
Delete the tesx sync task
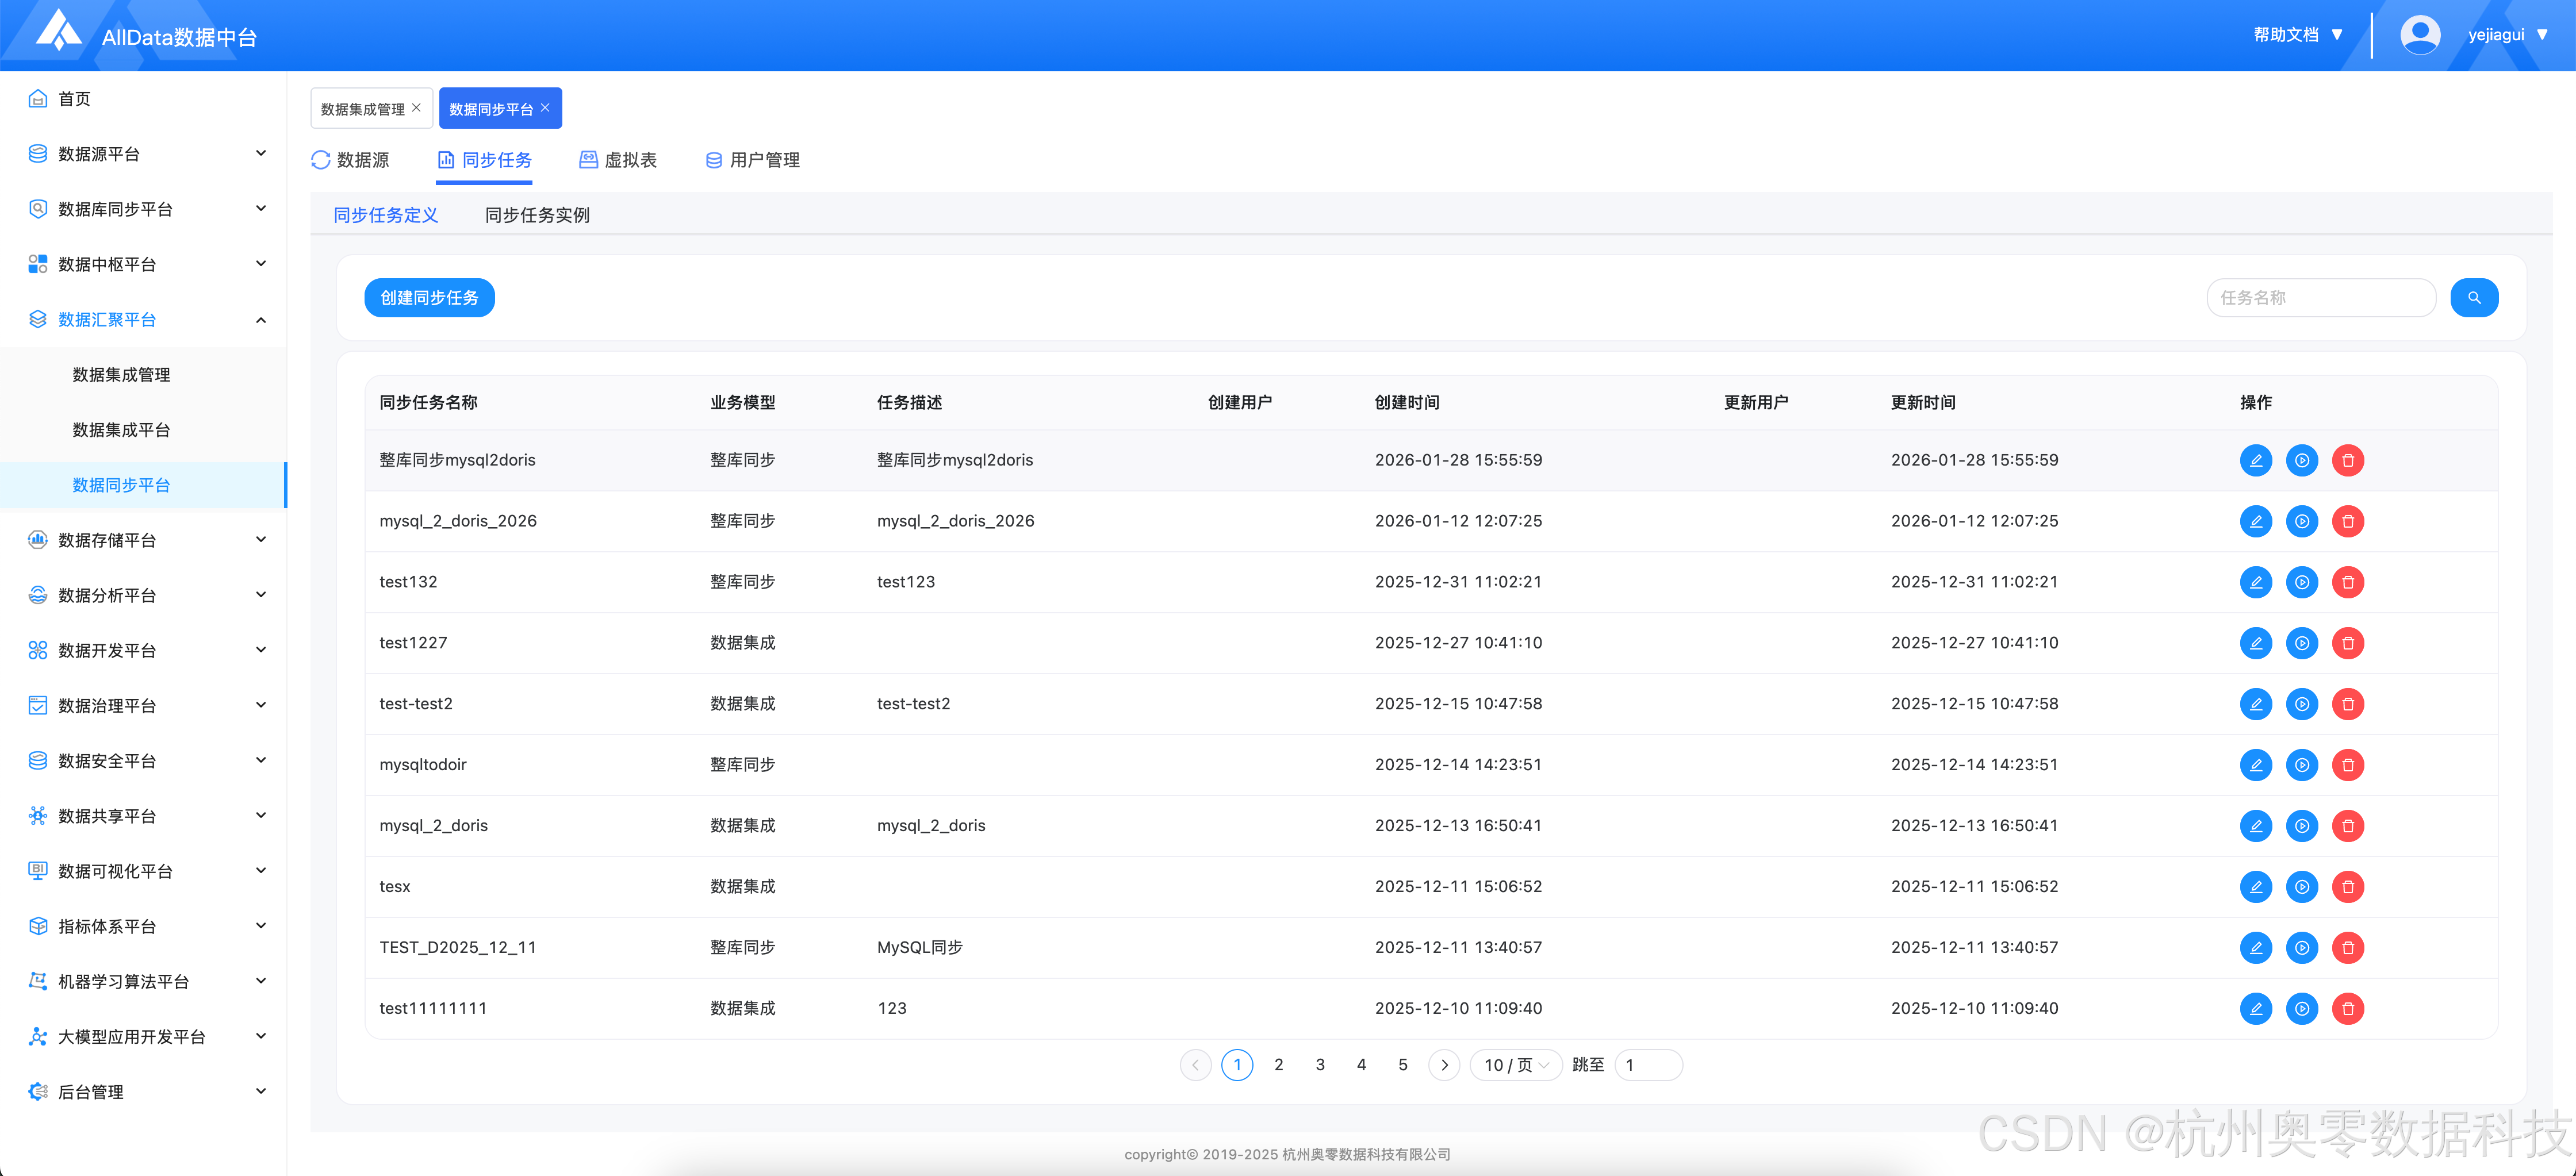tap(2347, 887)
